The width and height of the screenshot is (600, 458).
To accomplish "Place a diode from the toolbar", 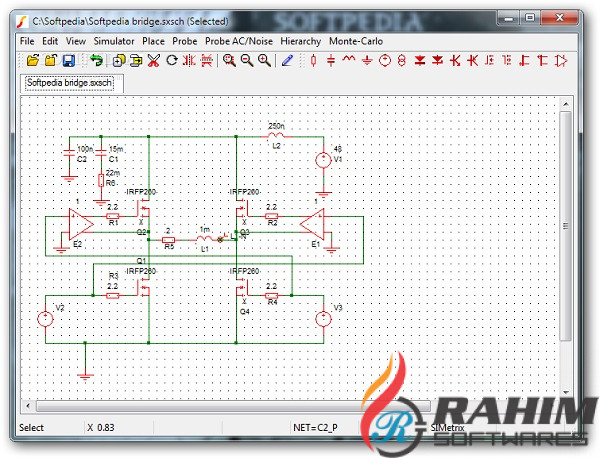I will pos(437,60).
